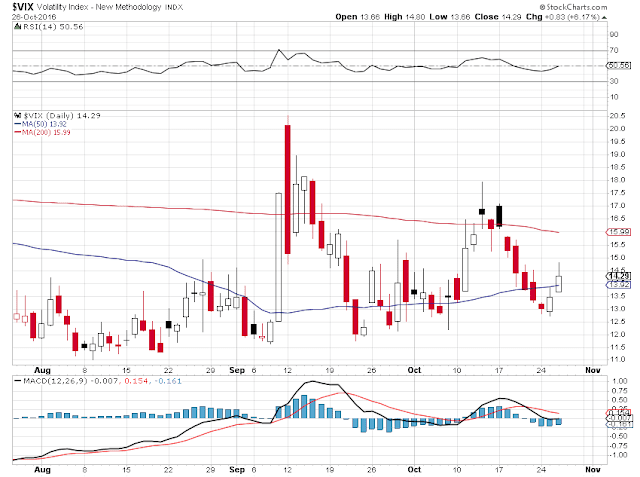Click the blue -0.161 MACD histogram value
This screenshot has height=477, width=640.
point(167,381)
